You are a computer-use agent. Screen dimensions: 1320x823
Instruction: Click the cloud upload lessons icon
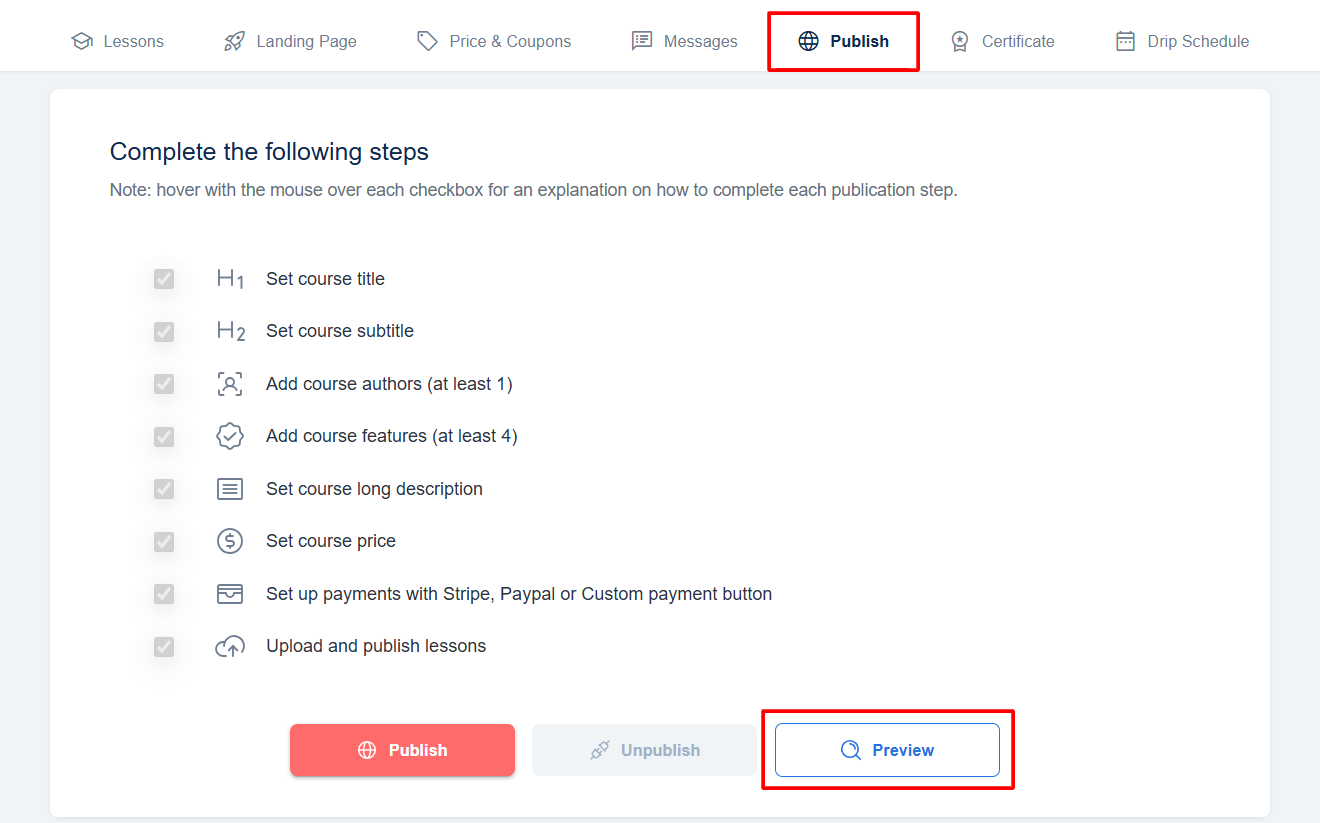(x=230, y=647)
